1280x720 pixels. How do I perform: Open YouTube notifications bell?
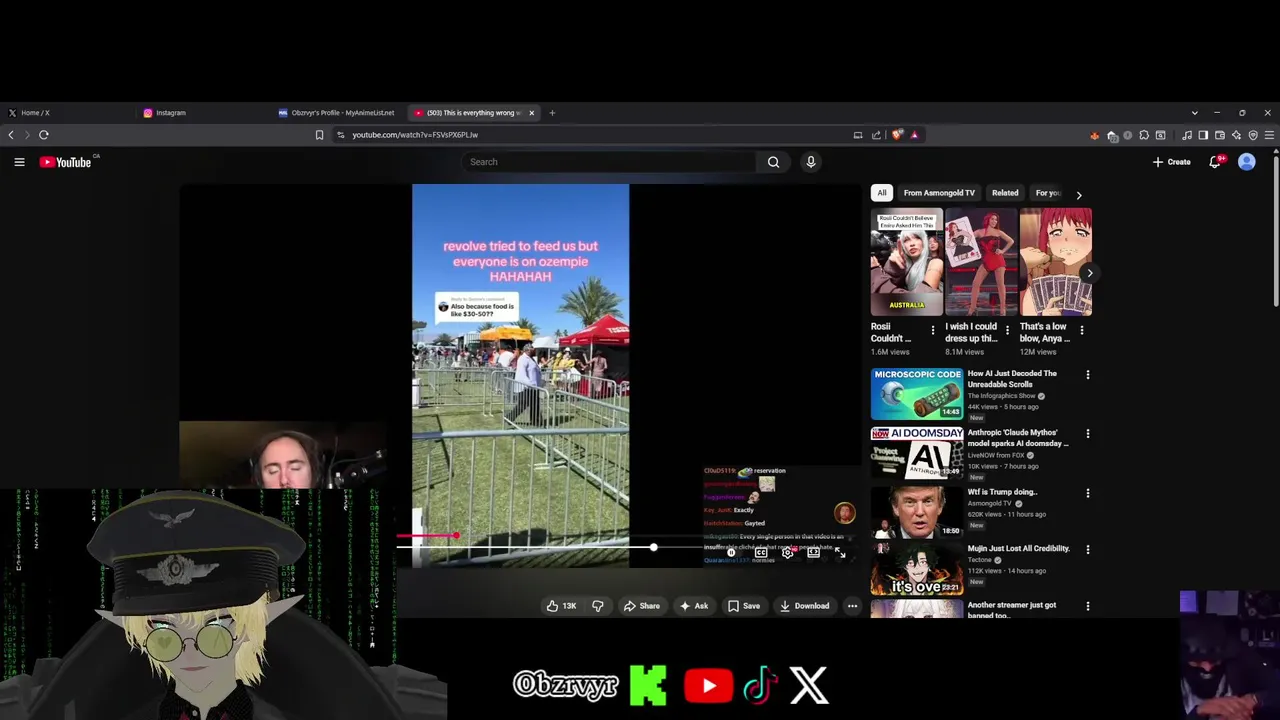[1215, 162]
